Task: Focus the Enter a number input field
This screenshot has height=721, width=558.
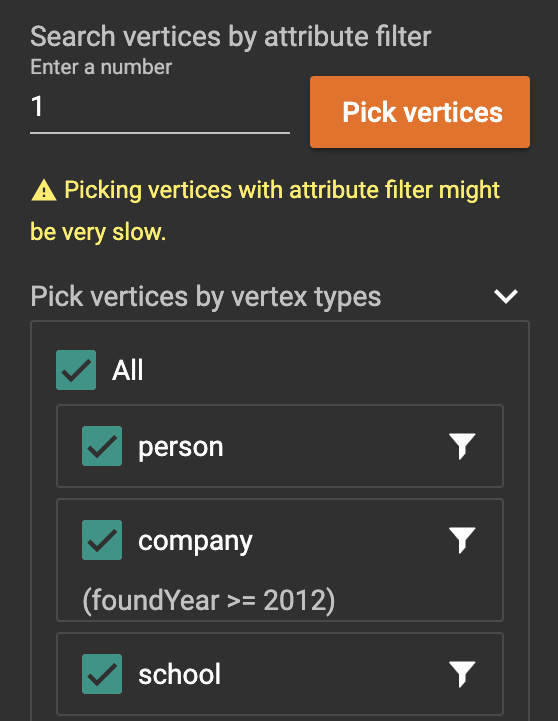Action: pyautogui.click(x=160, y=107)
